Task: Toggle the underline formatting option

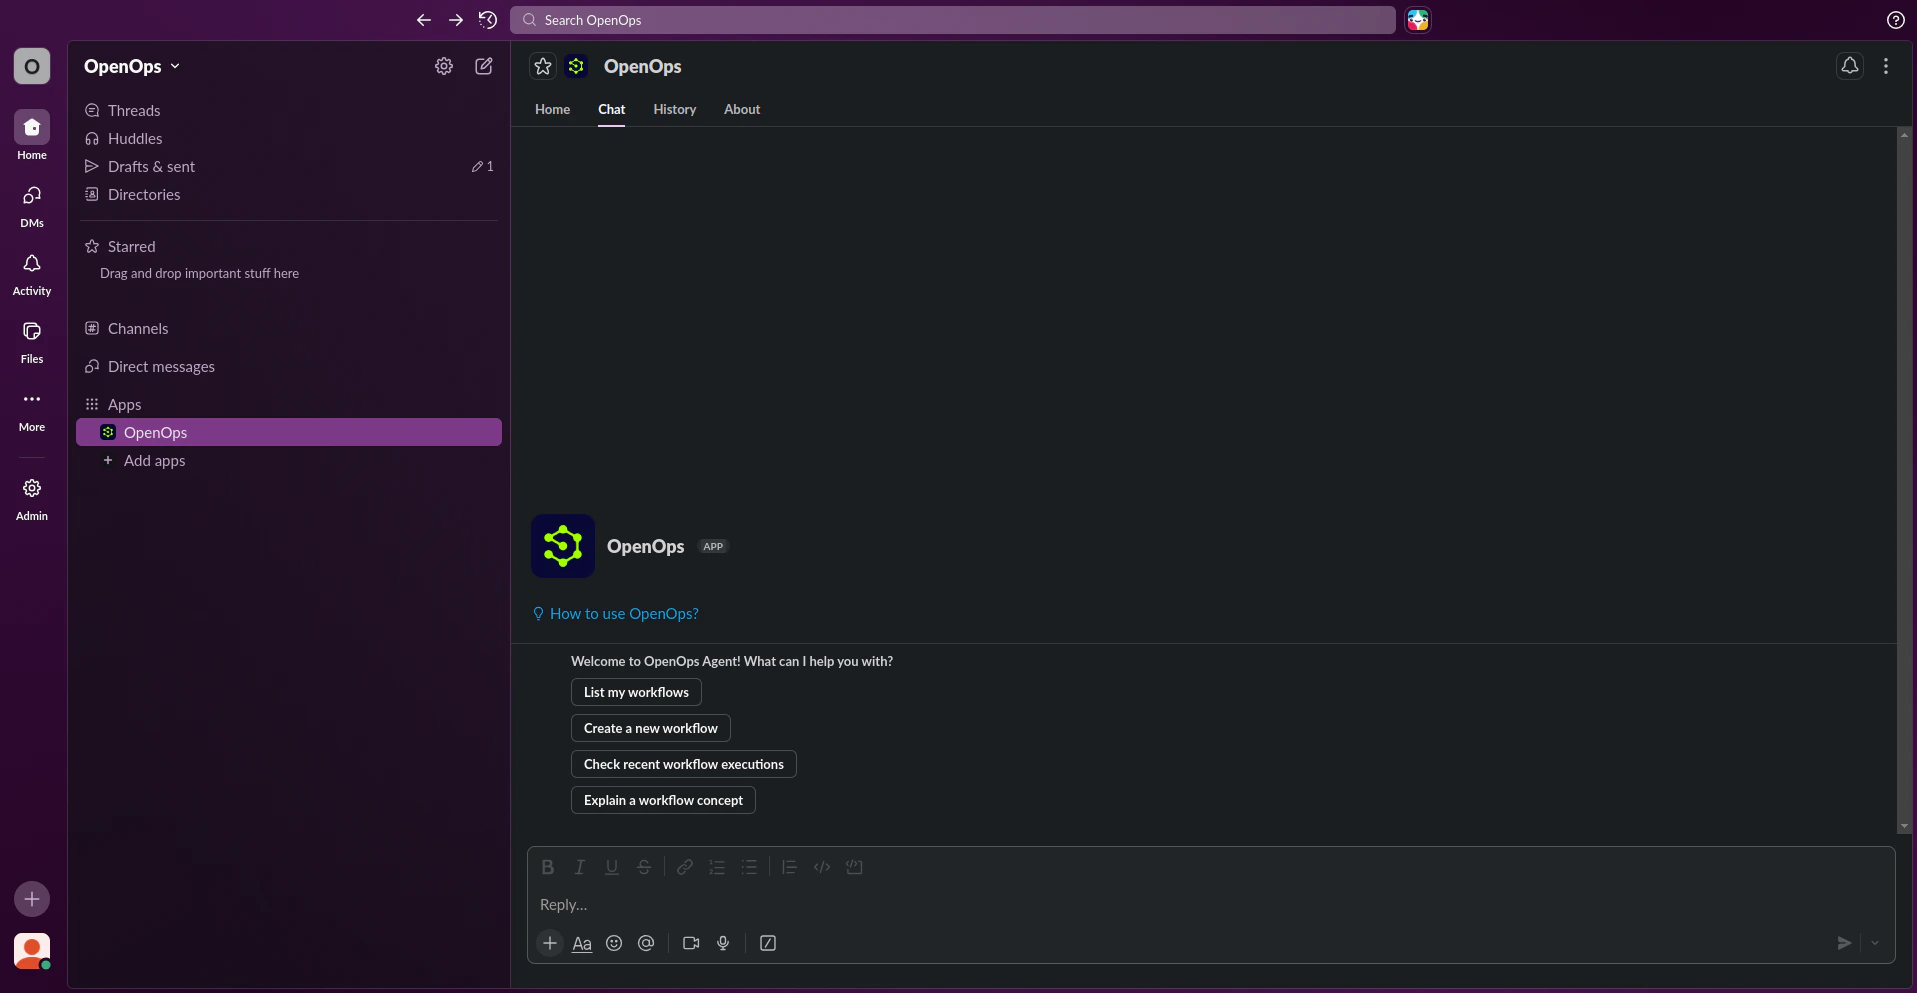Action: pos(611,867)
